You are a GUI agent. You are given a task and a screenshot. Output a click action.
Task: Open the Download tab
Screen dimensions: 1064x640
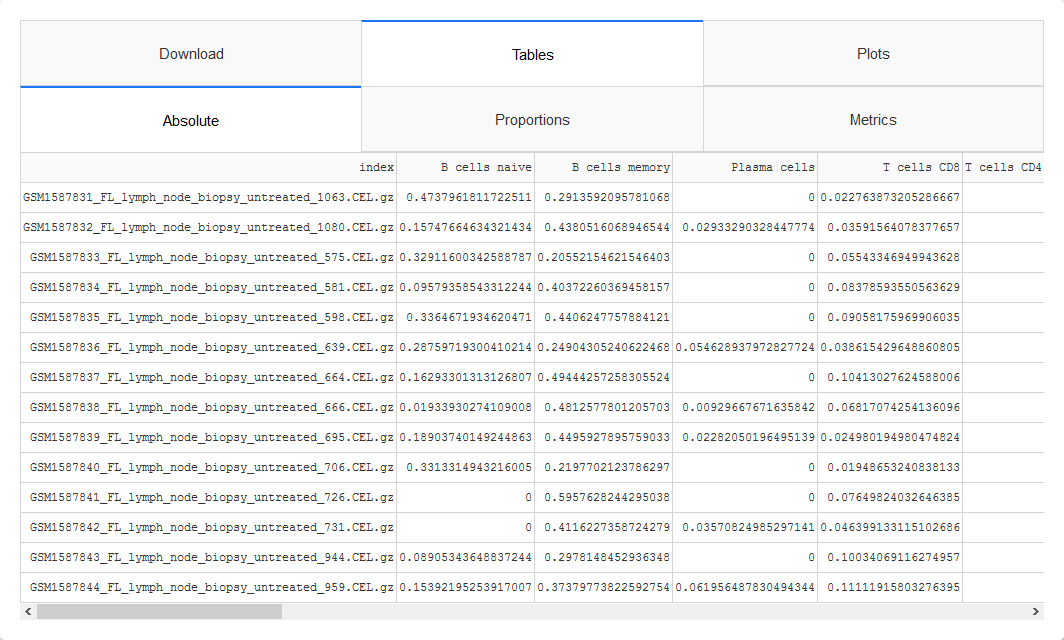(191, 54)
